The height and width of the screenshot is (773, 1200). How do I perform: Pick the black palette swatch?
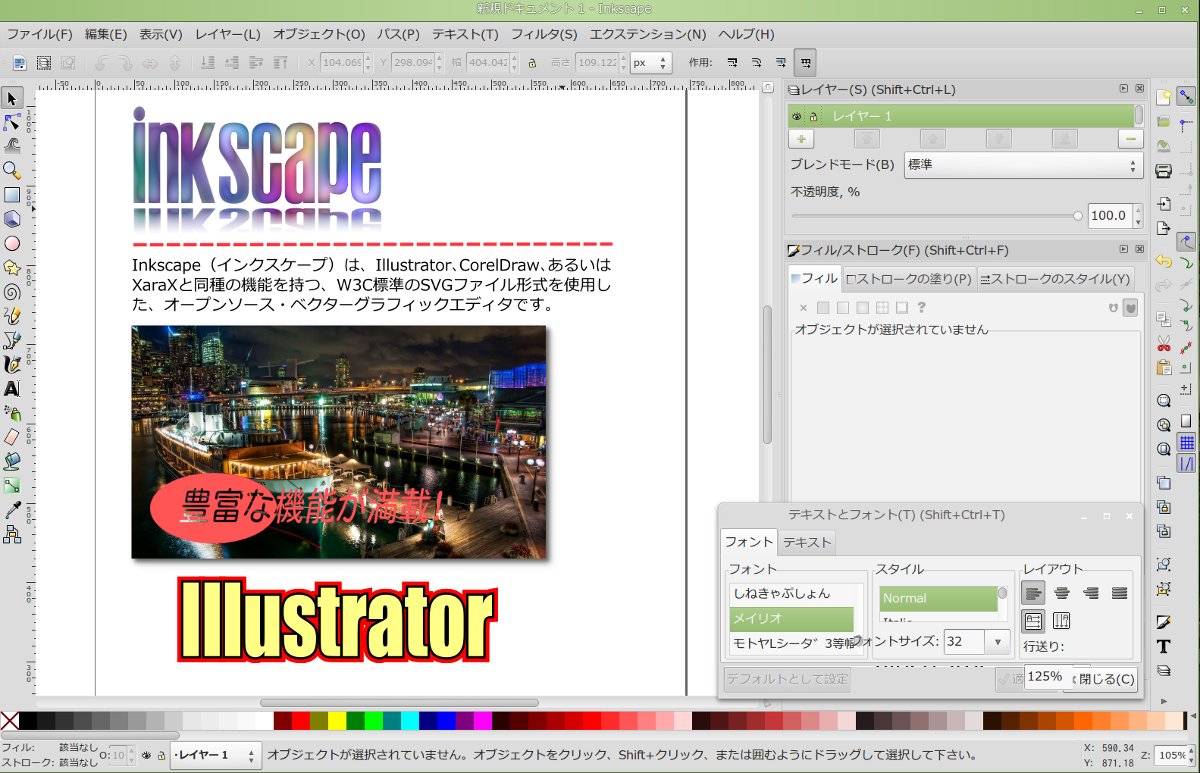28,721
